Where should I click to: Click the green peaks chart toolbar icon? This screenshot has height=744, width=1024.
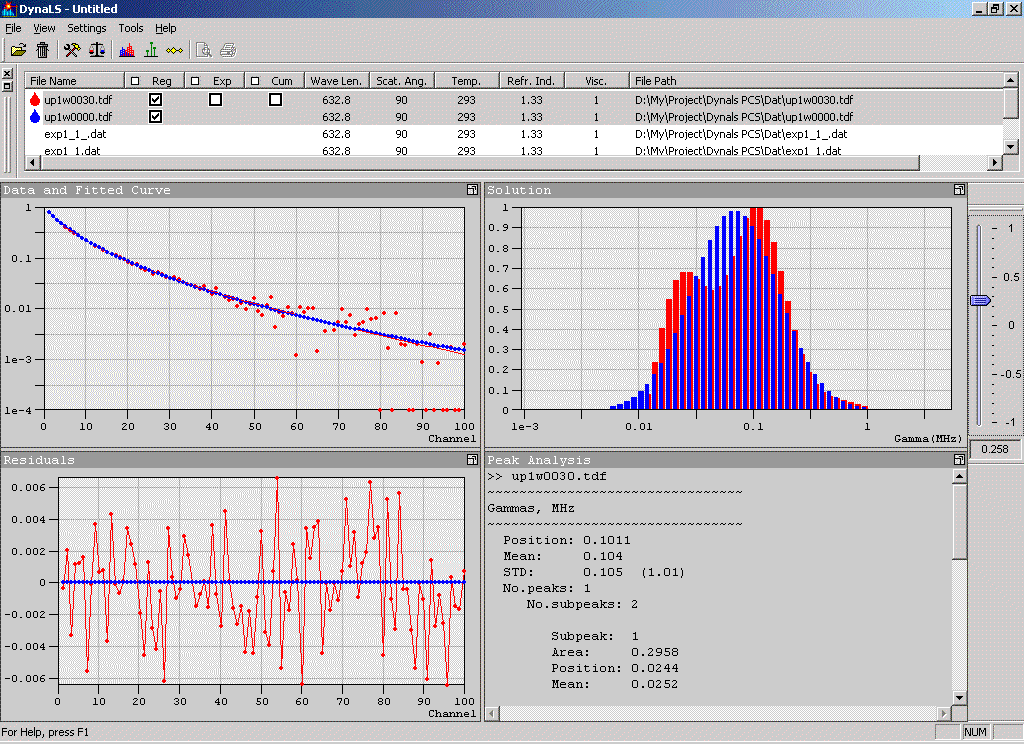coord(151,50)
